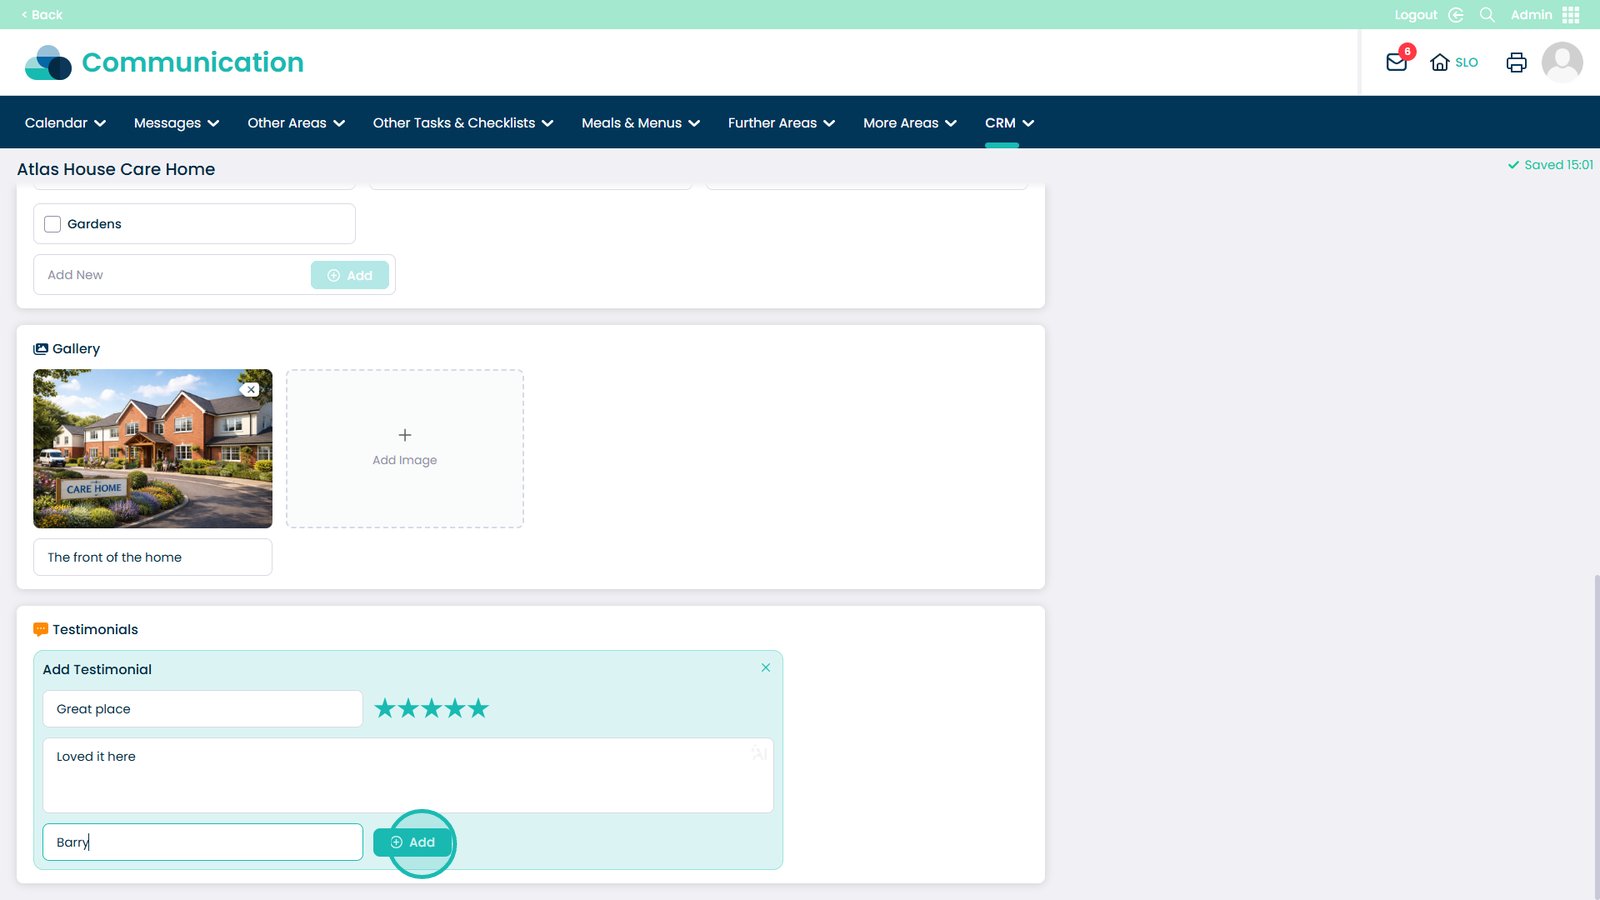Set rating to the third star
The image size is (1600, 900).
point(431,709)
